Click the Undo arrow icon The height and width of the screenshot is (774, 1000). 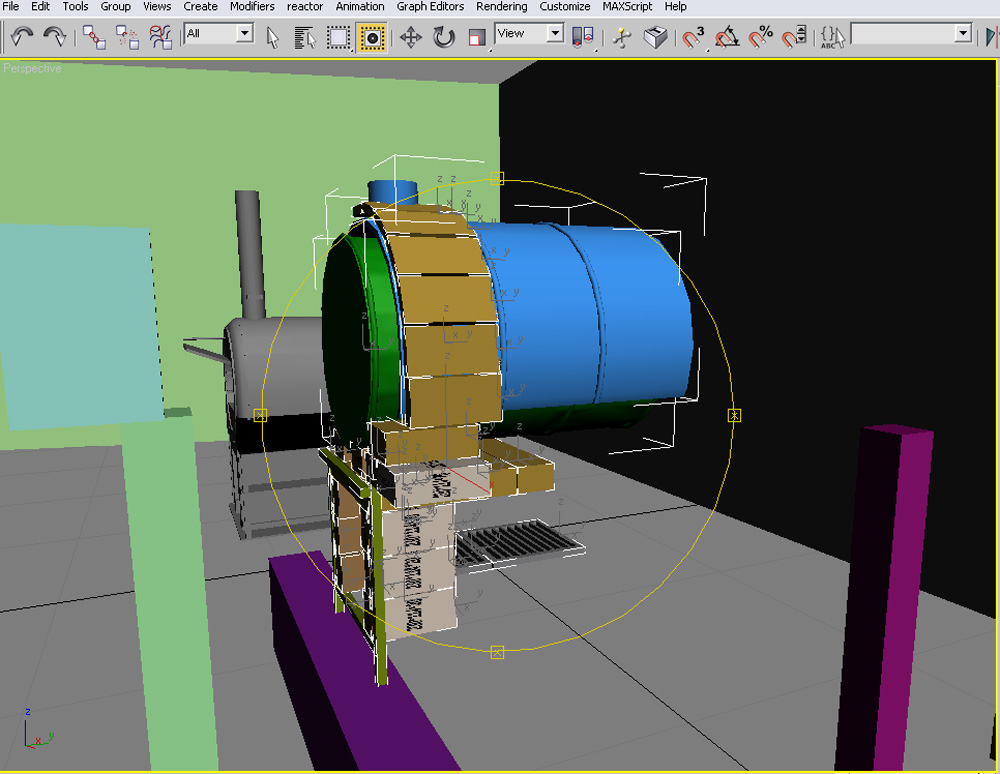[21, 37]
